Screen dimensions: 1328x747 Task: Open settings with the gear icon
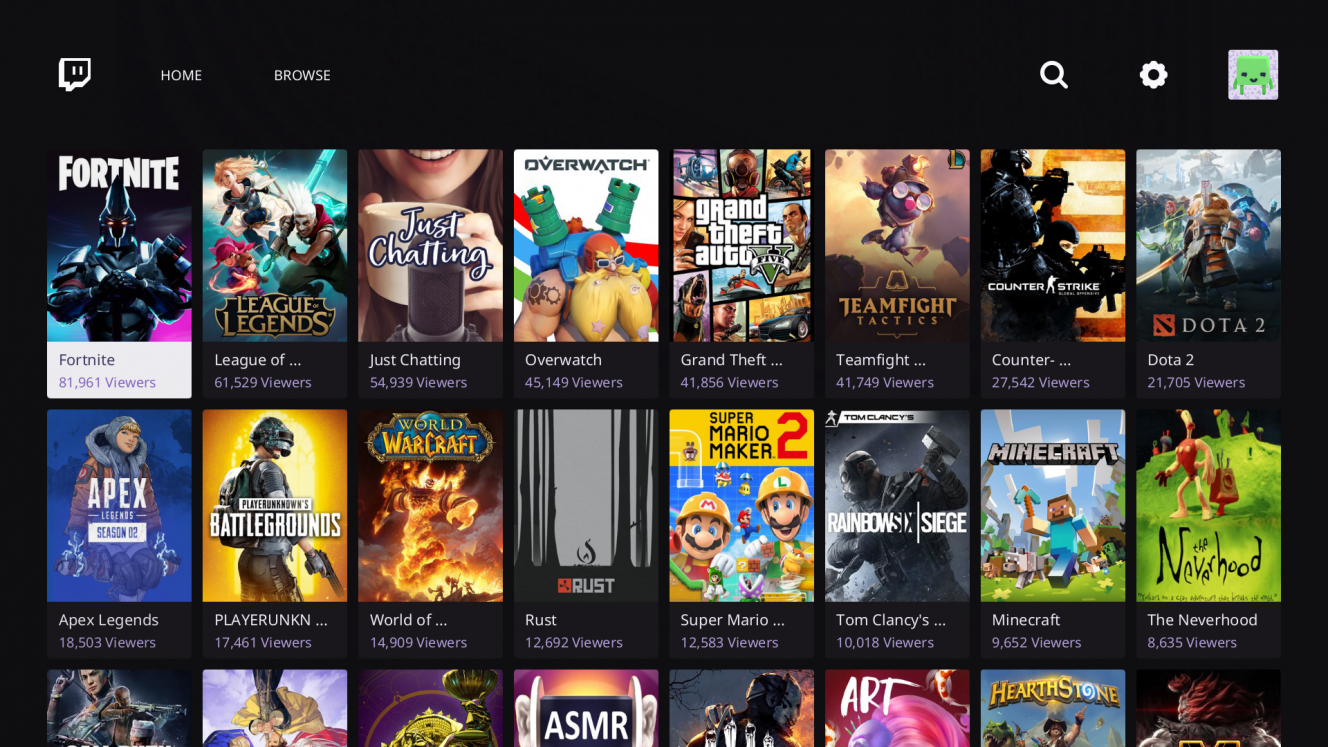[1154, 75]
